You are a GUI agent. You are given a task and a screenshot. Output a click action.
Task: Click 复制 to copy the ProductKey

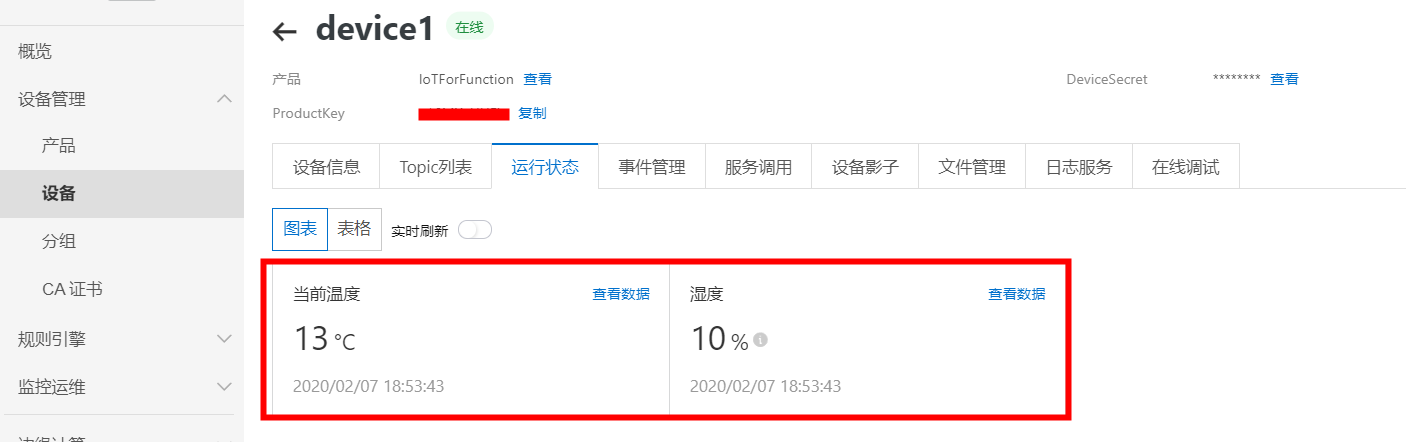pos(532,113)
